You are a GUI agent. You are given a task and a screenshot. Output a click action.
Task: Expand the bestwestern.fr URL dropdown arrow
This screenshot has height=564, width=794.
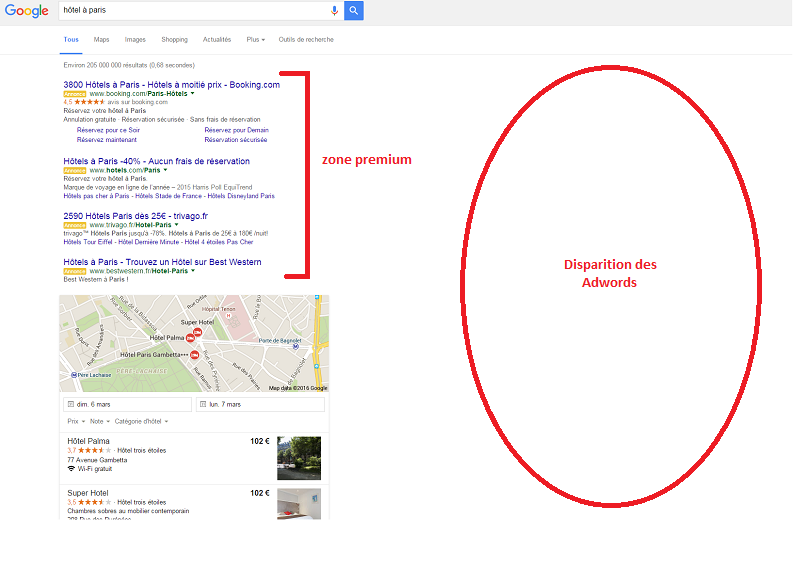193,271
